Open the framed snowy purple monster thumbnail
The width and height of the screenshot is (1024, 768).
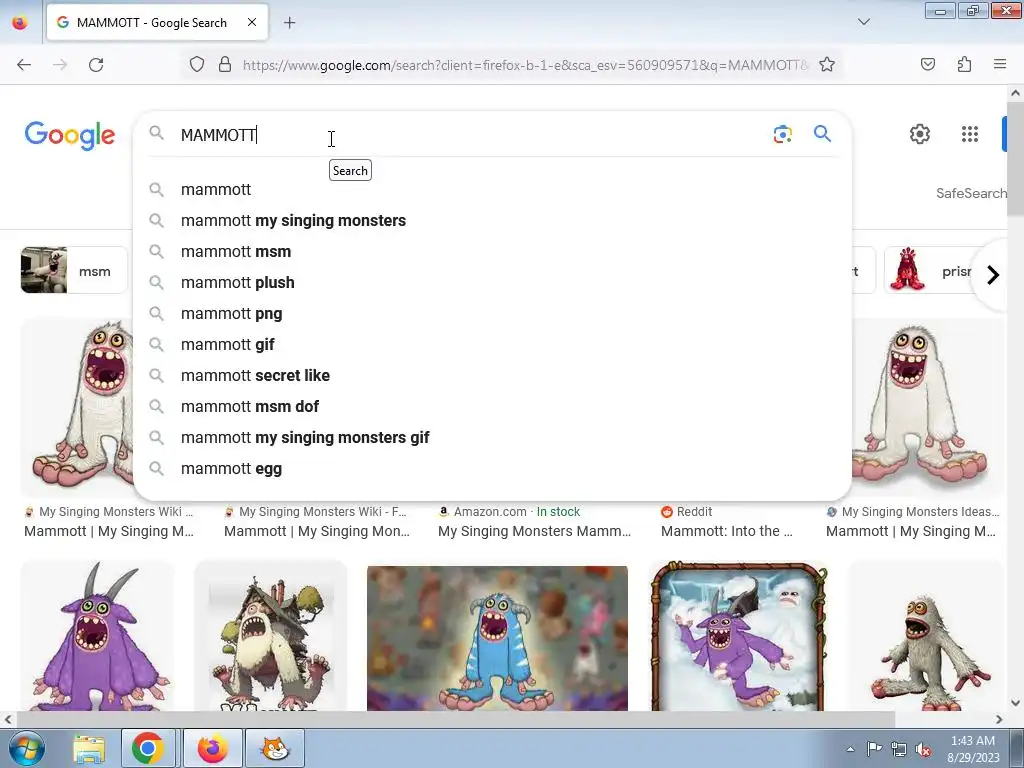[x=738, y=635]
